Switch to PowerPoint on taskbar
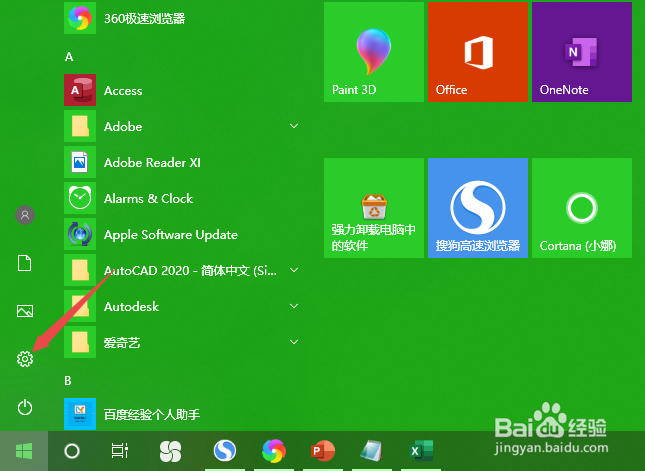645x471 pixels. 323,451
